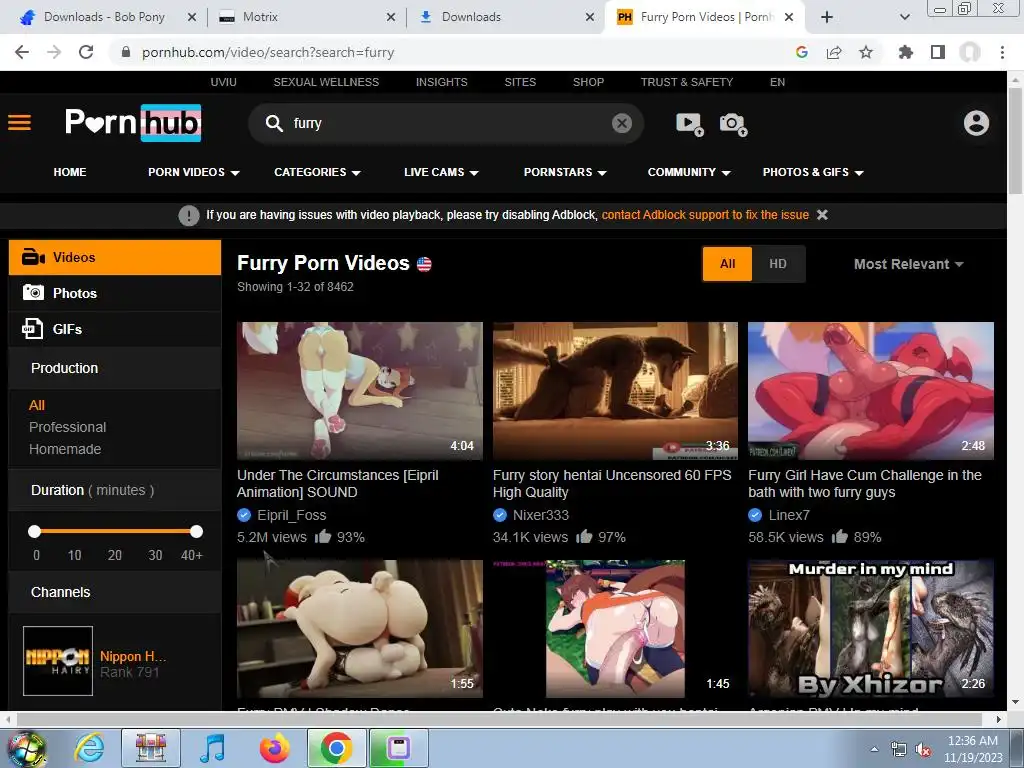Image resolution: width=1024 pixels, height=768 pixels.
Task: Click the right duration slider handle
Action: tap(197, 532)
